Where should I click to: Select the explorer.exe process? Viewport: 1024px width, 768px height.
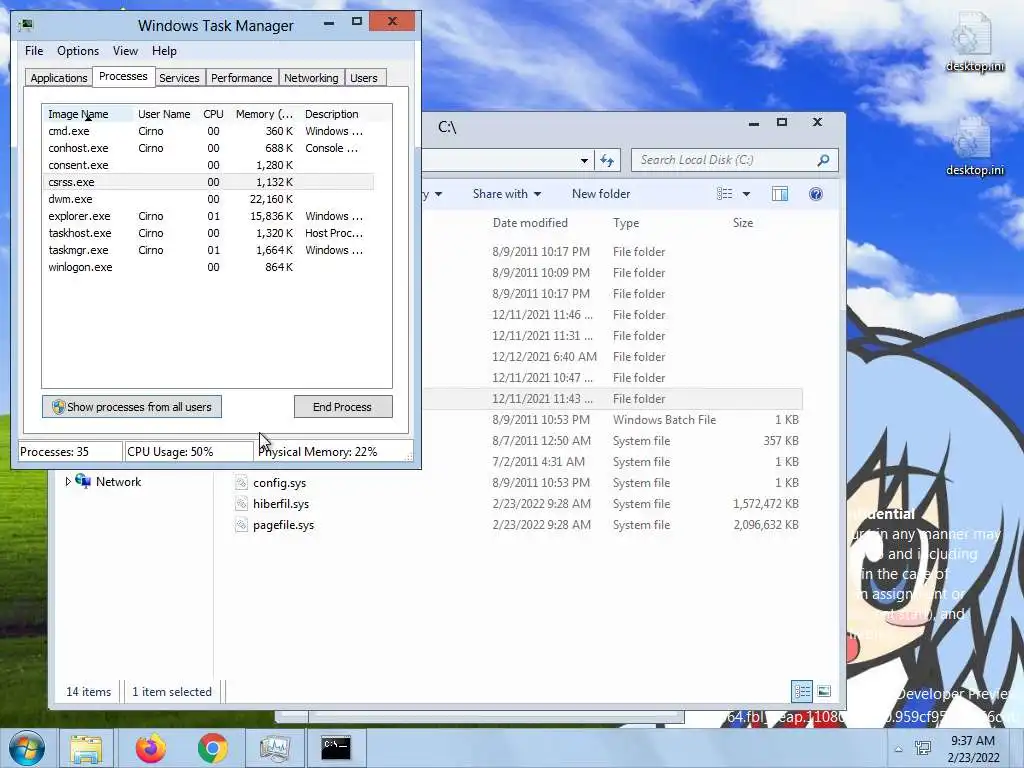tap(208, 216)
